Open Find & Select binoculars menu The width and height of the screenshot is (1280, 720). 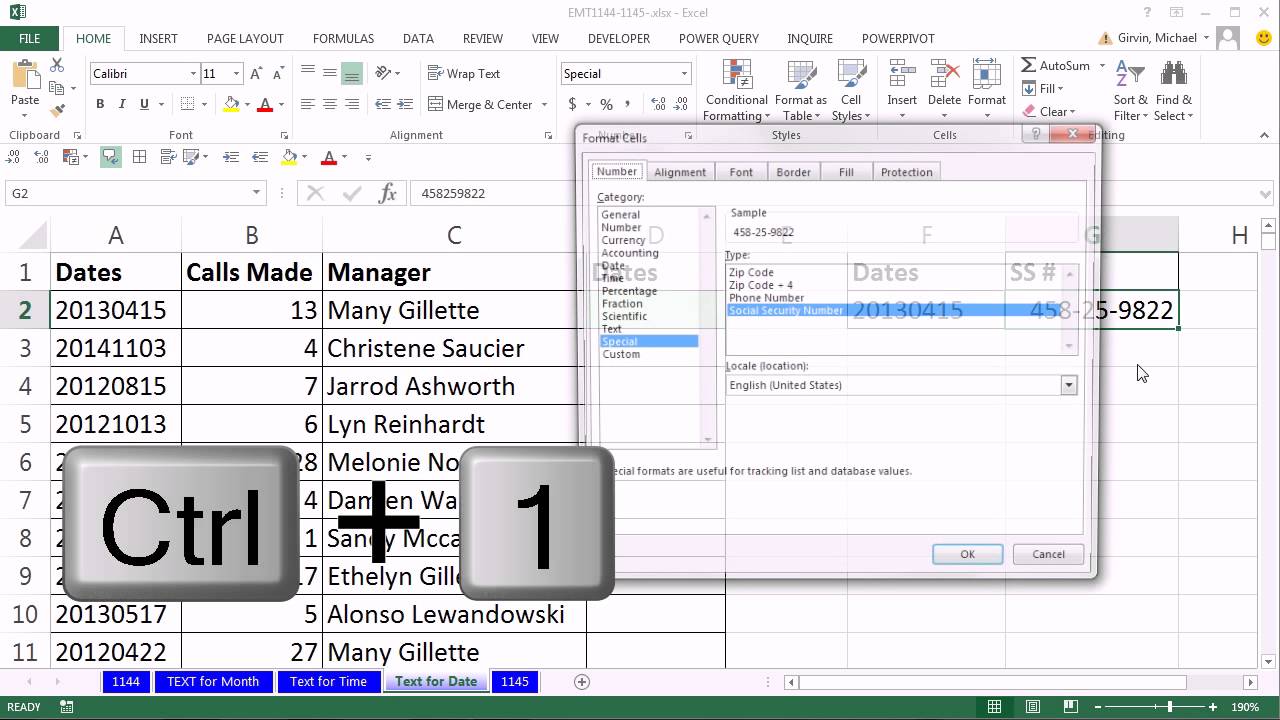click(x=1174, y=90)
